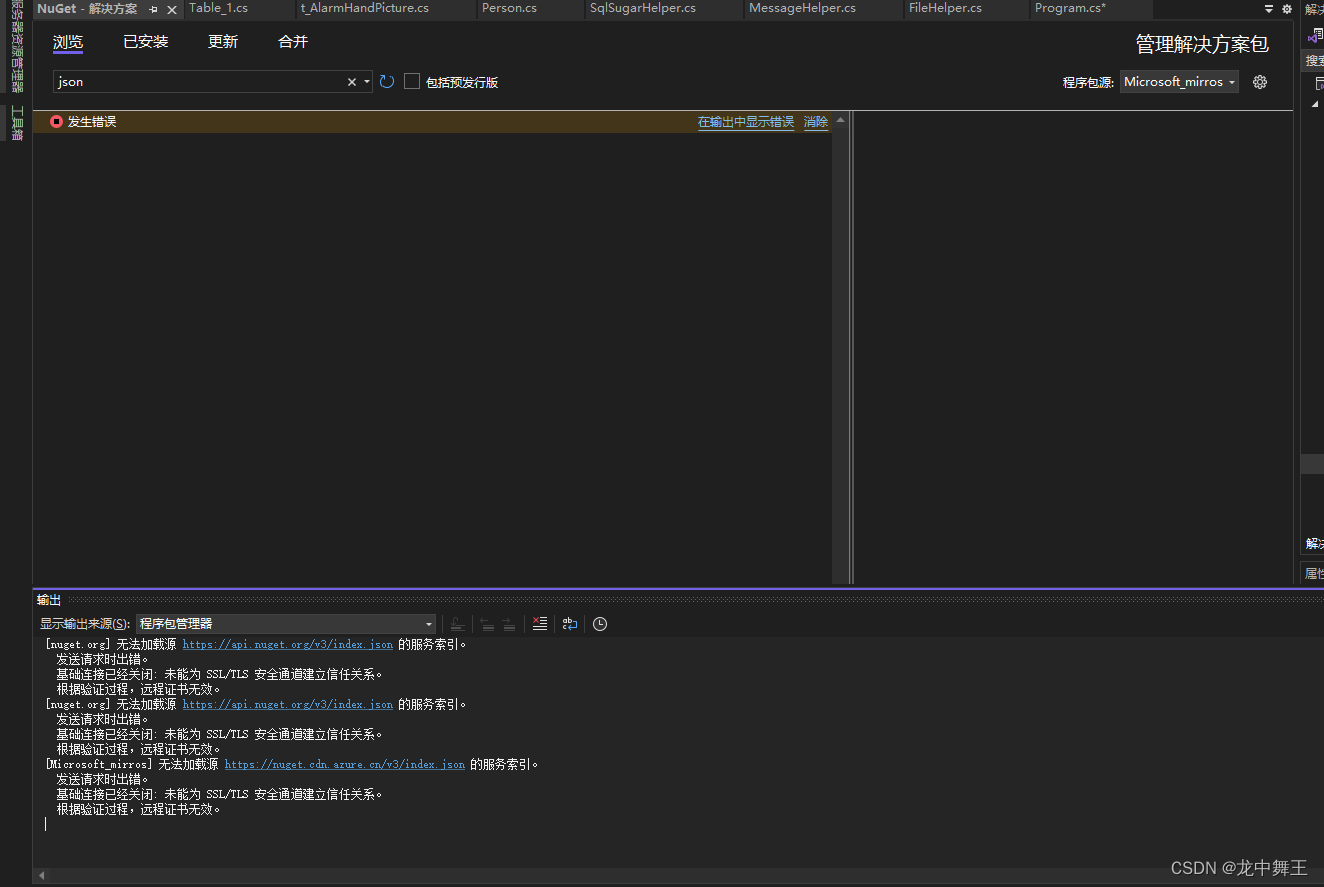Expand the search history dropdown arrow

367,82
